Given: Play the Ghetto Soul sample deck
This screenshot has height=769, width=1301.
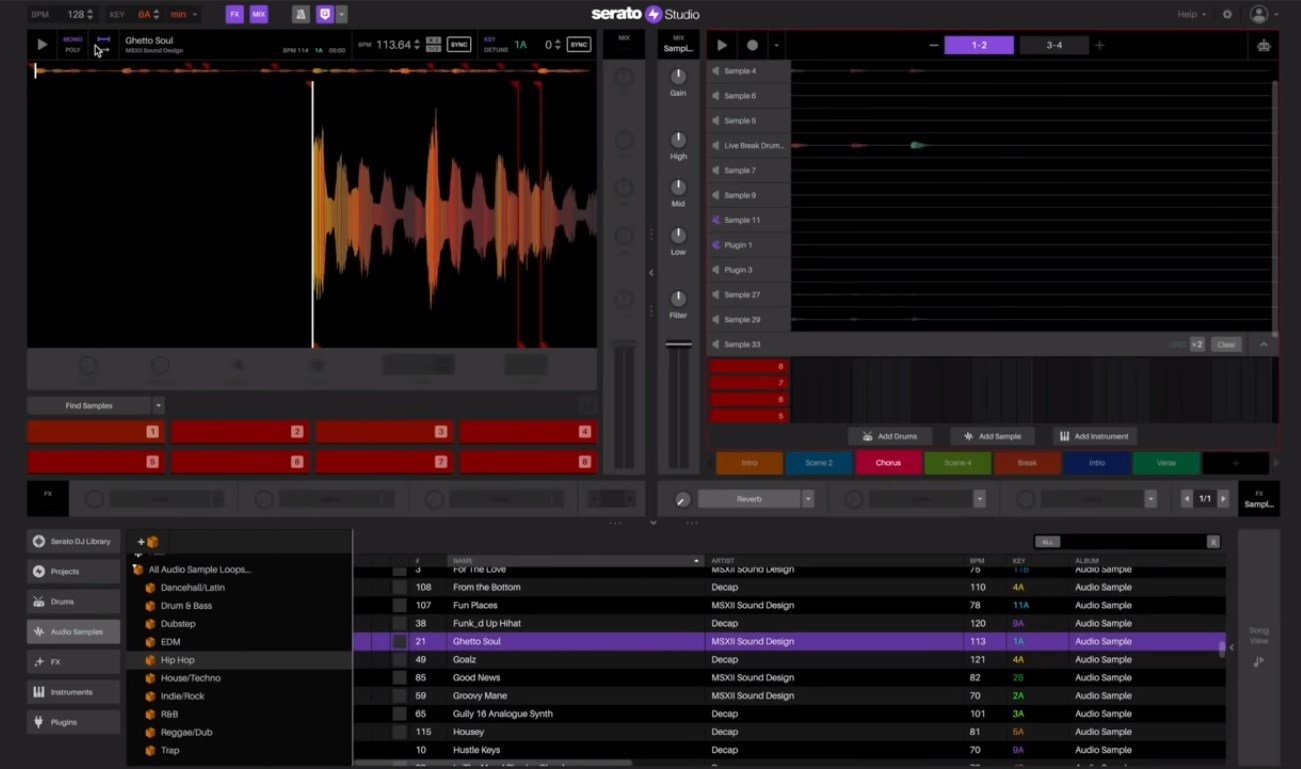Looking at the screenshot, I should click(42, 44).
